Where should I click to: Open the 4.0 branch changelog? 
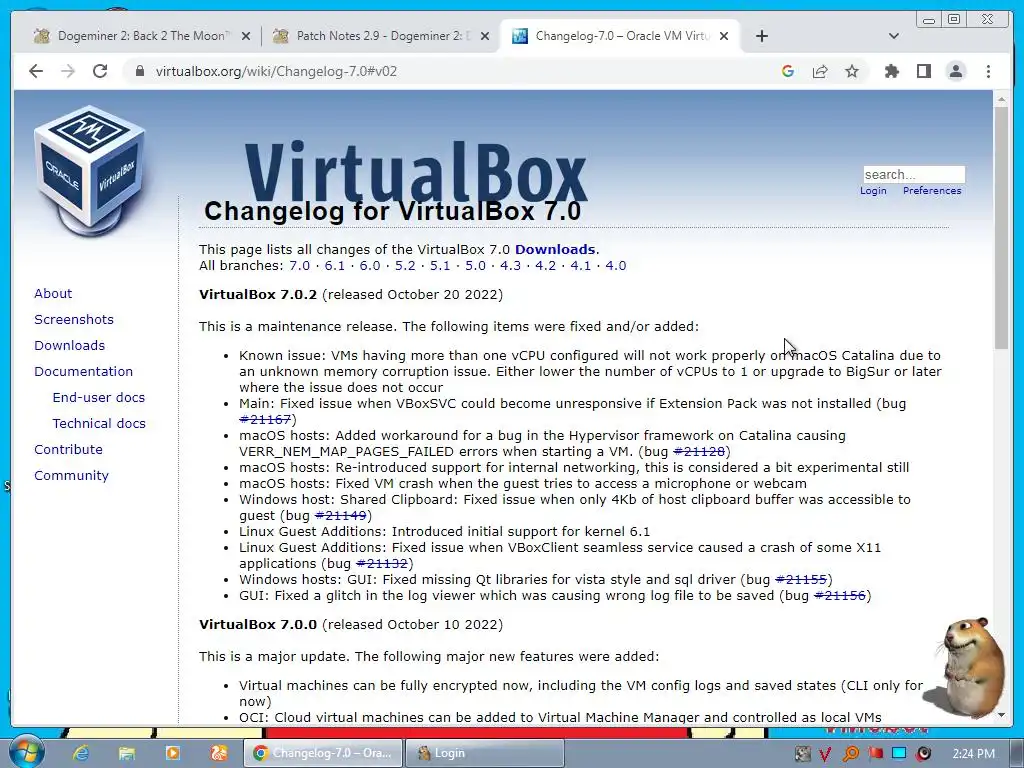[615, 266]
